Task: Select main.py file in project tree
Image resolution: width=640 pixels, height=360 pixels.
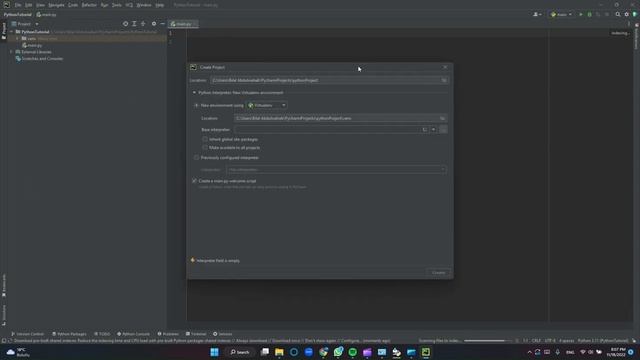Action: [x=33, y=45]
